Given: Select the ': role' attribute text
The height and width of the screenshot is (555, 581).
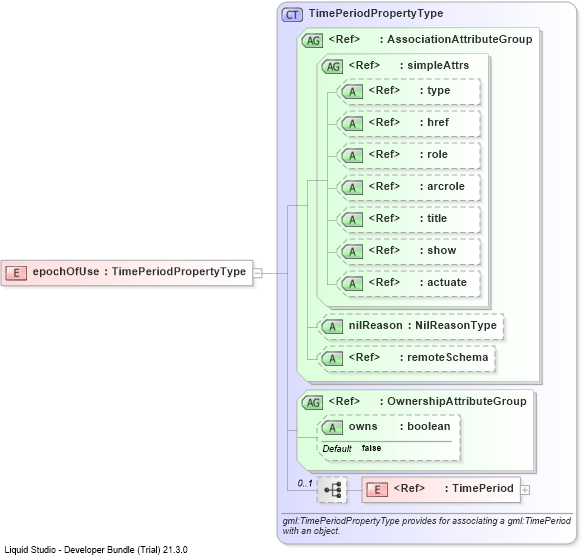Looking at the screenshot, I should [x=434, y=154].
